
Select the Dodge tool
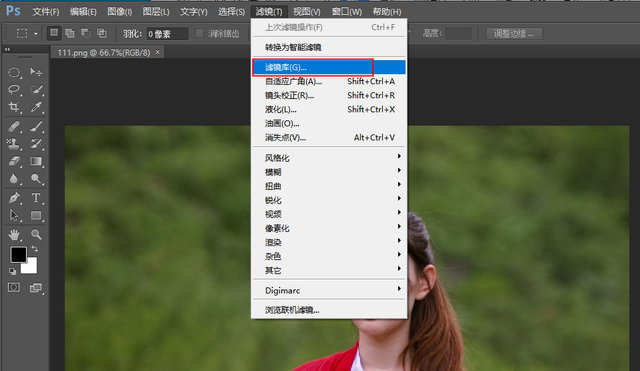tap(36, 179)
